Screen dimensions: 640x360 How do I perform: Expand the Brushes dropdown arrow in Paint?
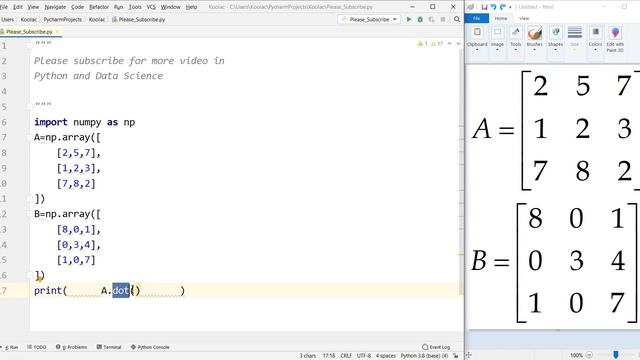(x=534, y=50)
